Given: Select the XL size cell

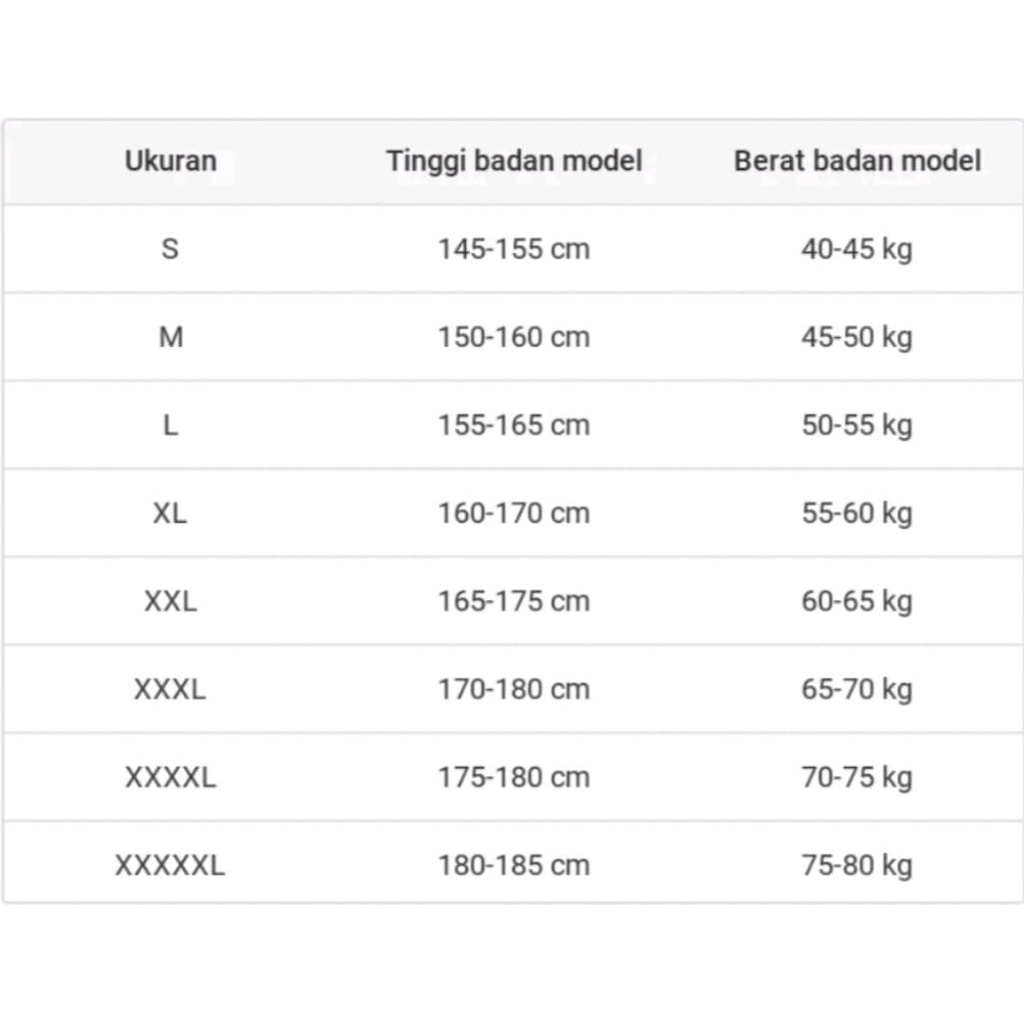Looking at the screenshot, I should [x=170, y=513].
